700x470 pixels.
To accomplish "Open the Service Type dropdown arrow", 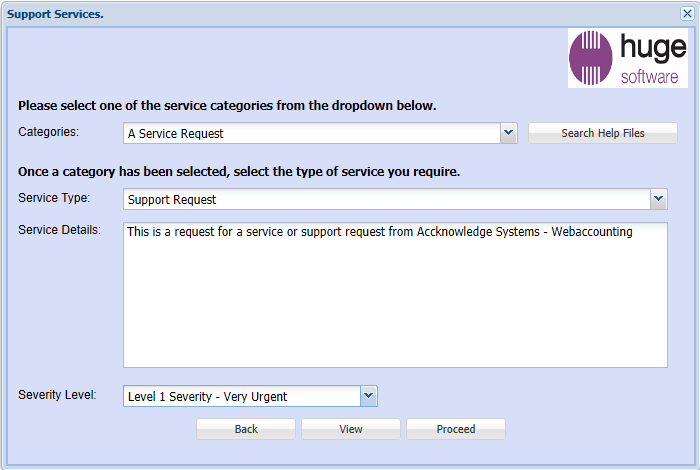I will tap(658, 199).
